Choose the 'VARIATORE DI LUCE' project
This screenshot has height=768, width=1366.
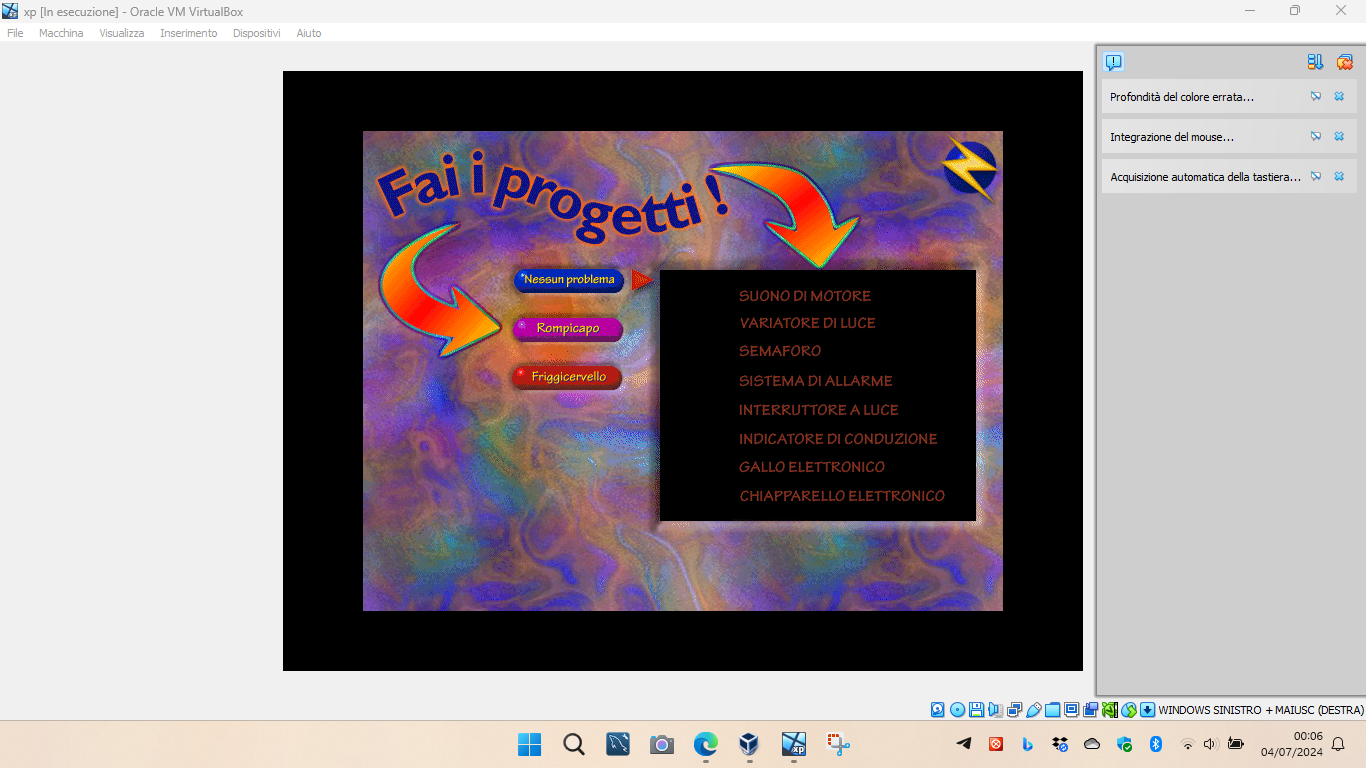[808, 323]
